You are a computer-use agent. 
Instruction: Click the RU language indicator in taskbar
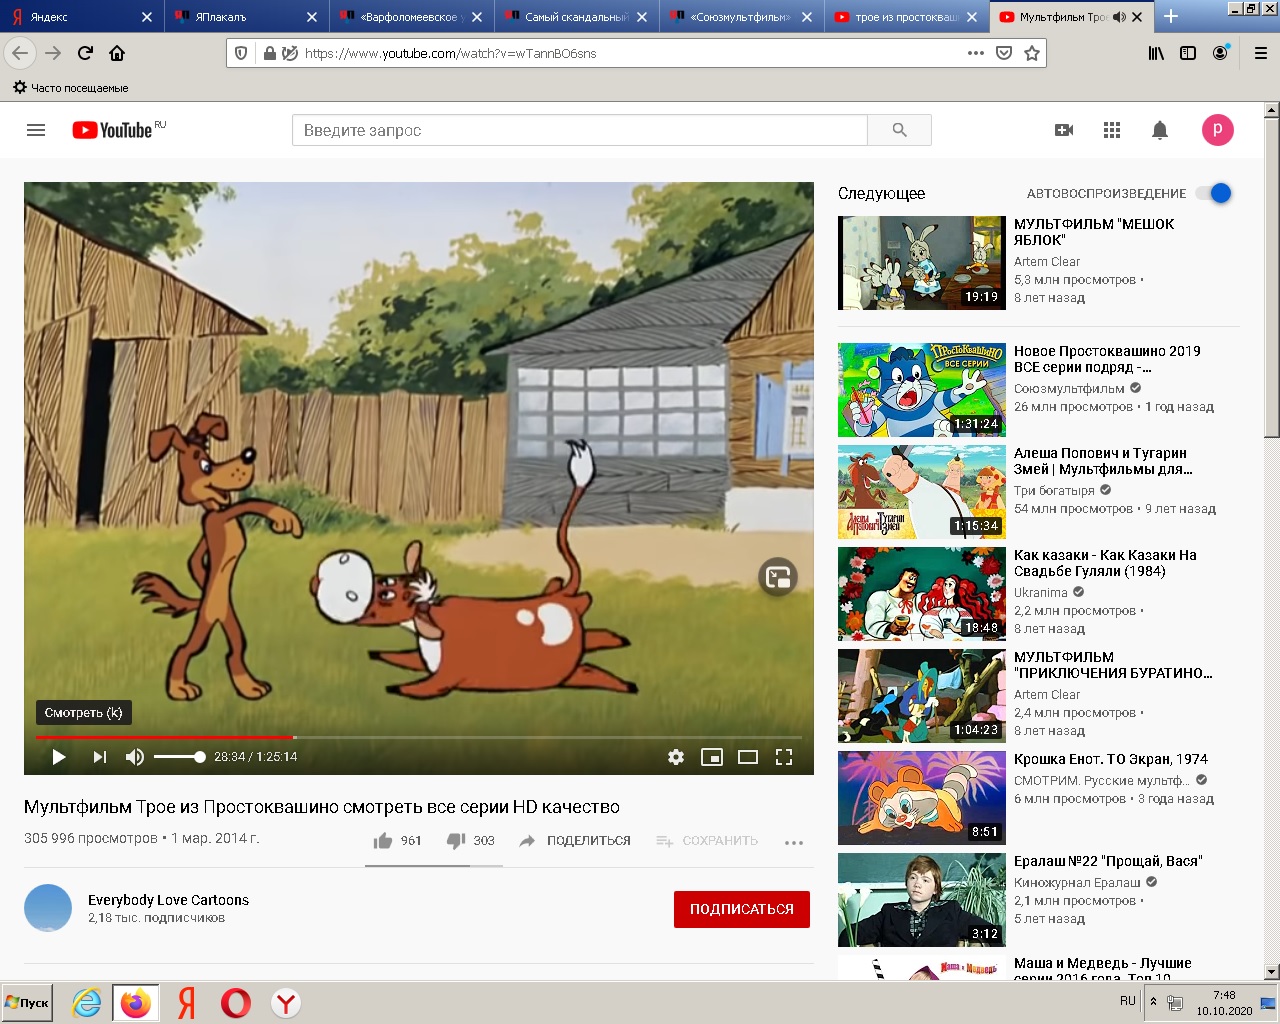[x=1128, y=1001]
